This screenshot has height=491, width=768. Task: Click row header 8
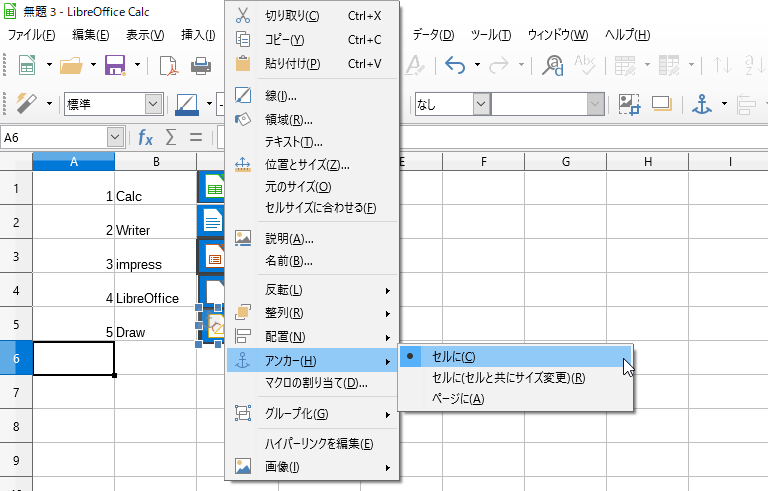click(x=16, y=426)
